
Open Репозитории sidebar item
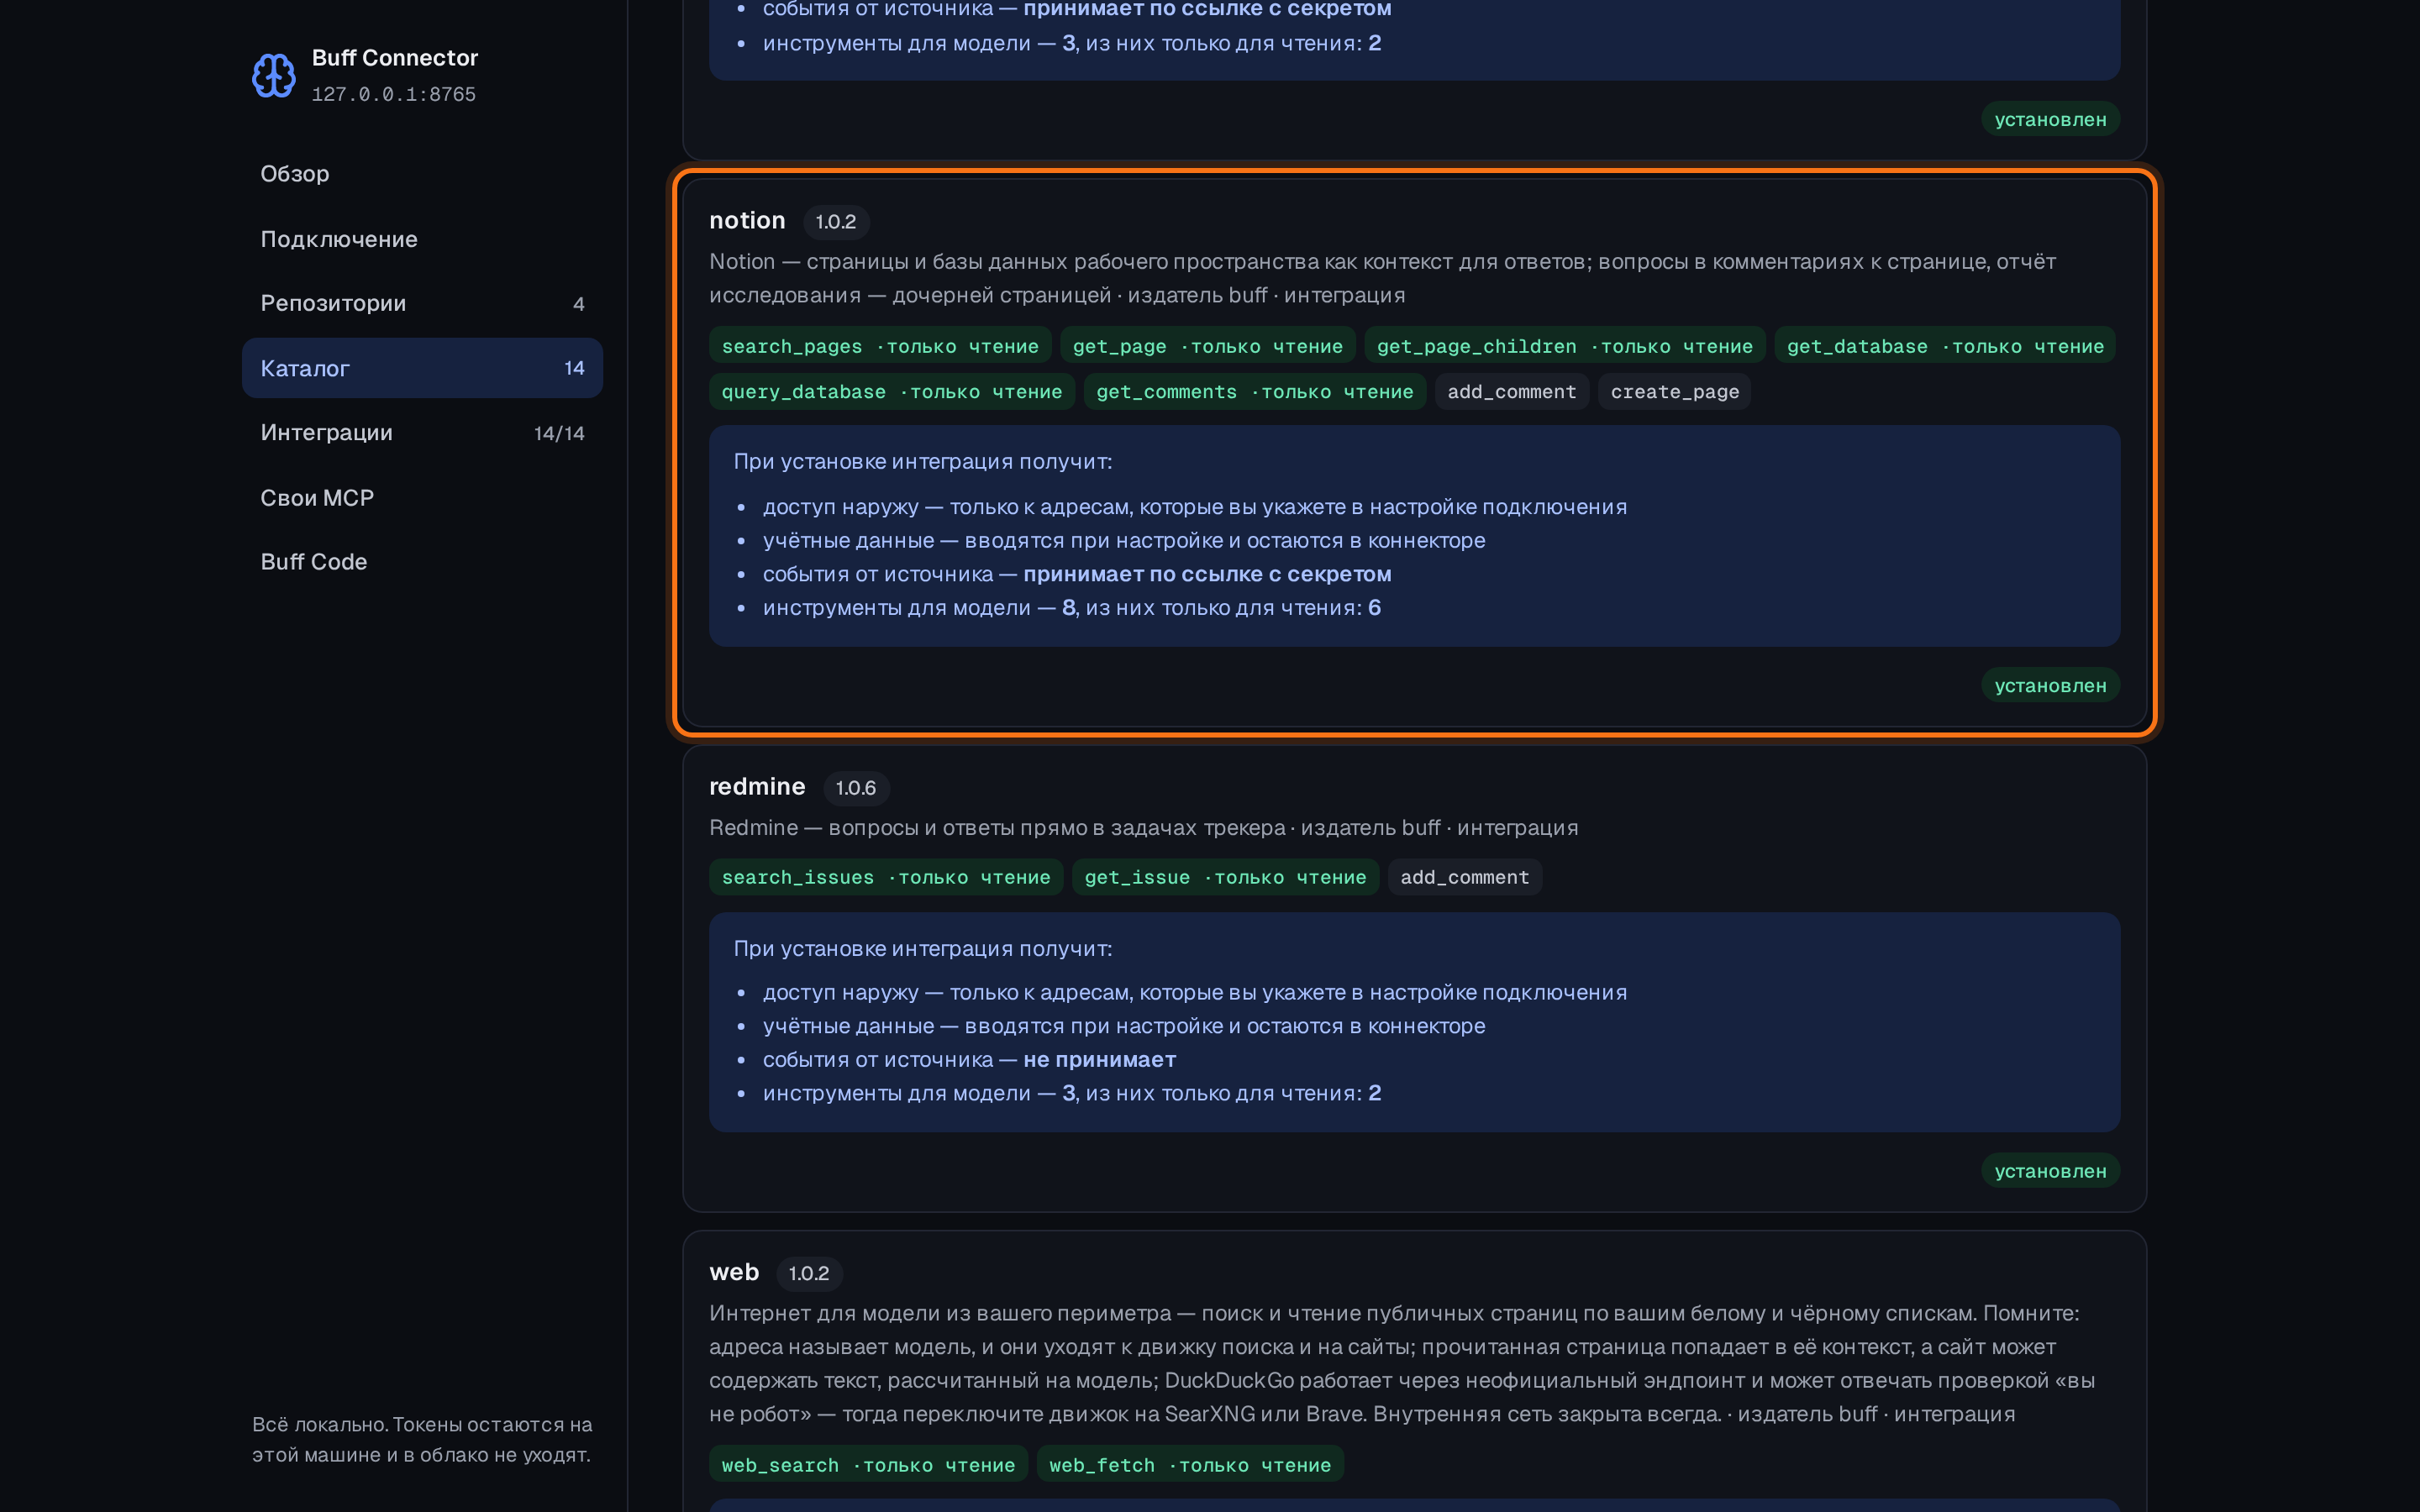[x=422, y=303]
